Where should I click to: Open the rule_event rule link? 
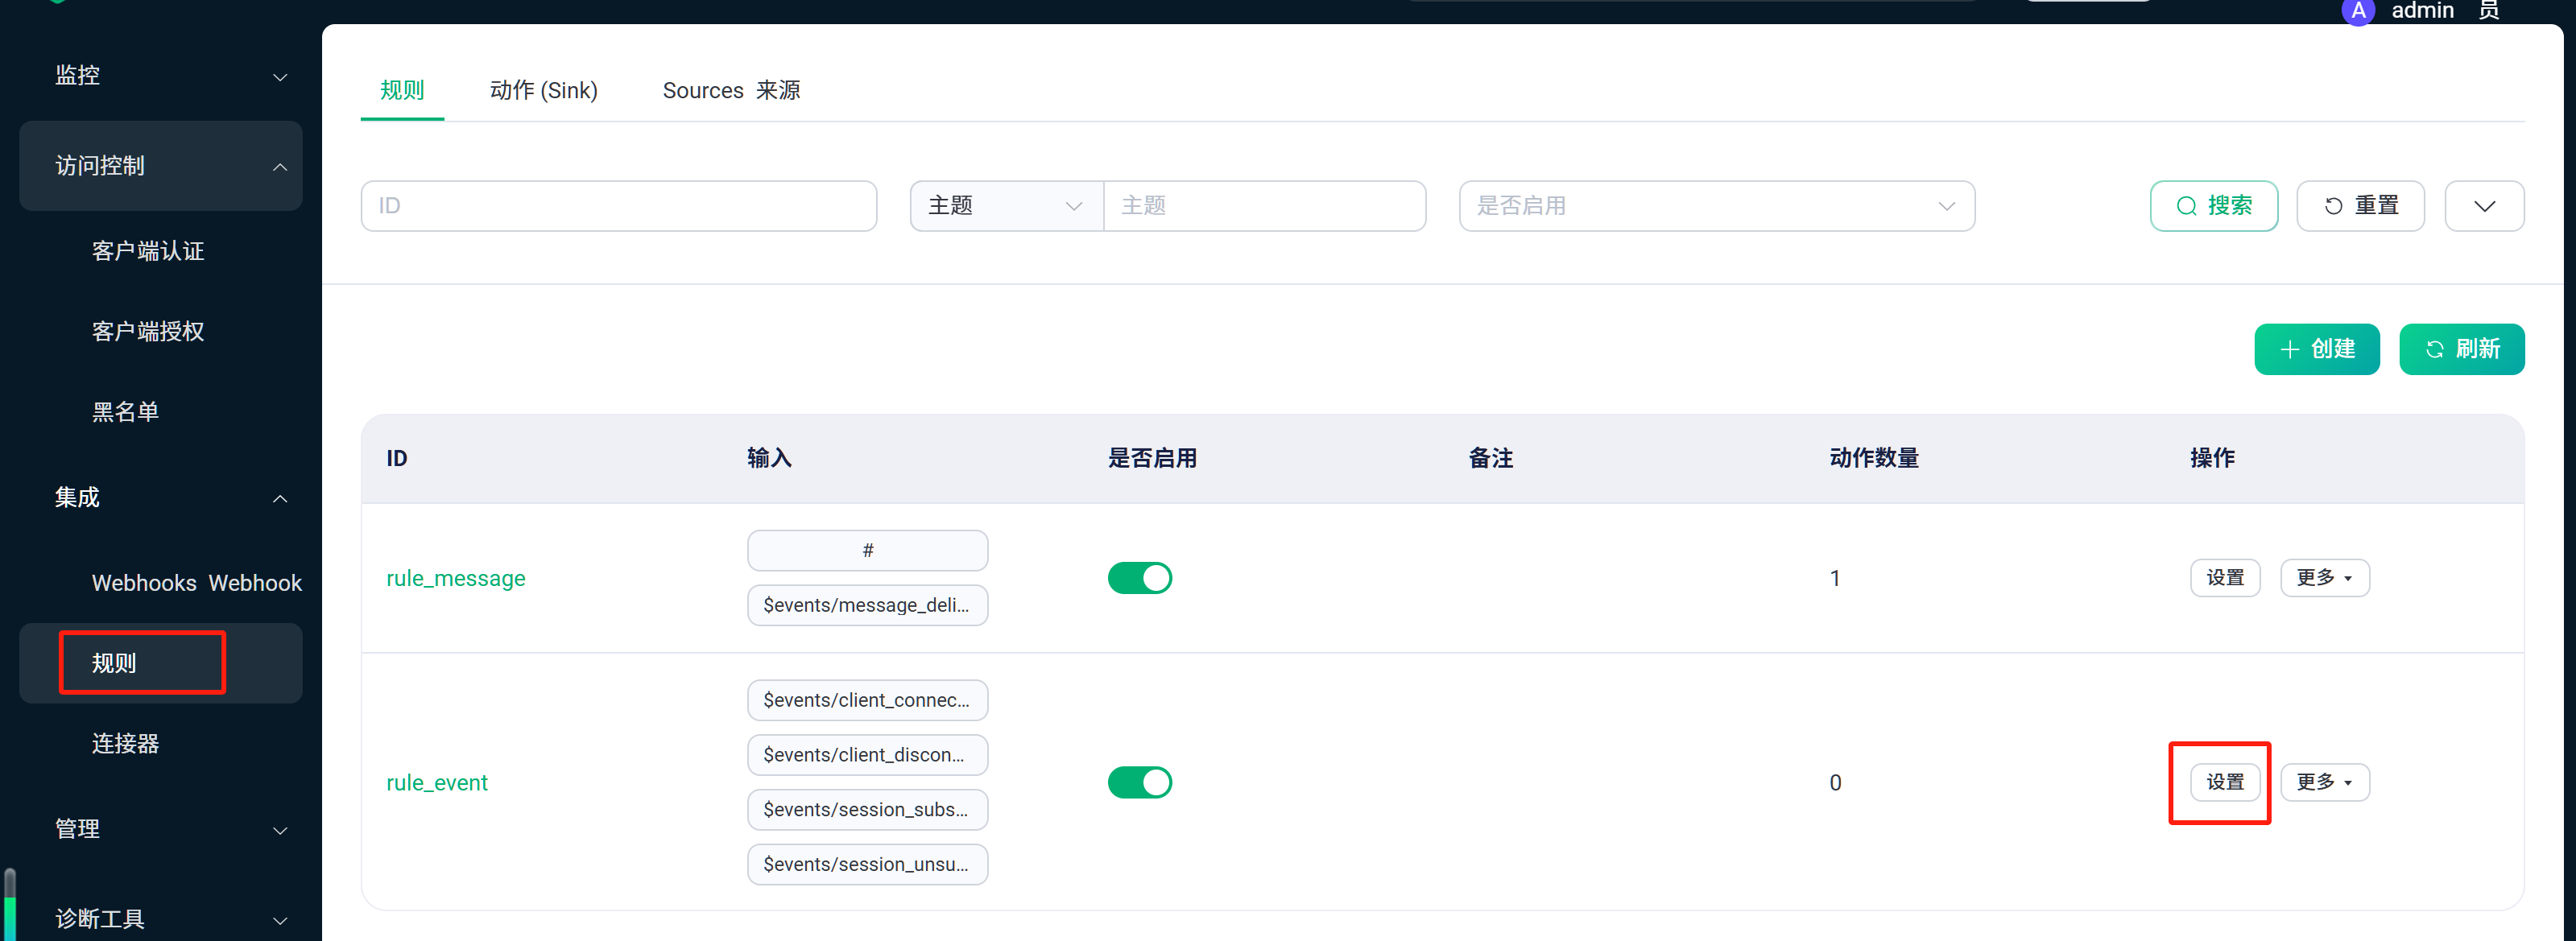point(436,783)
